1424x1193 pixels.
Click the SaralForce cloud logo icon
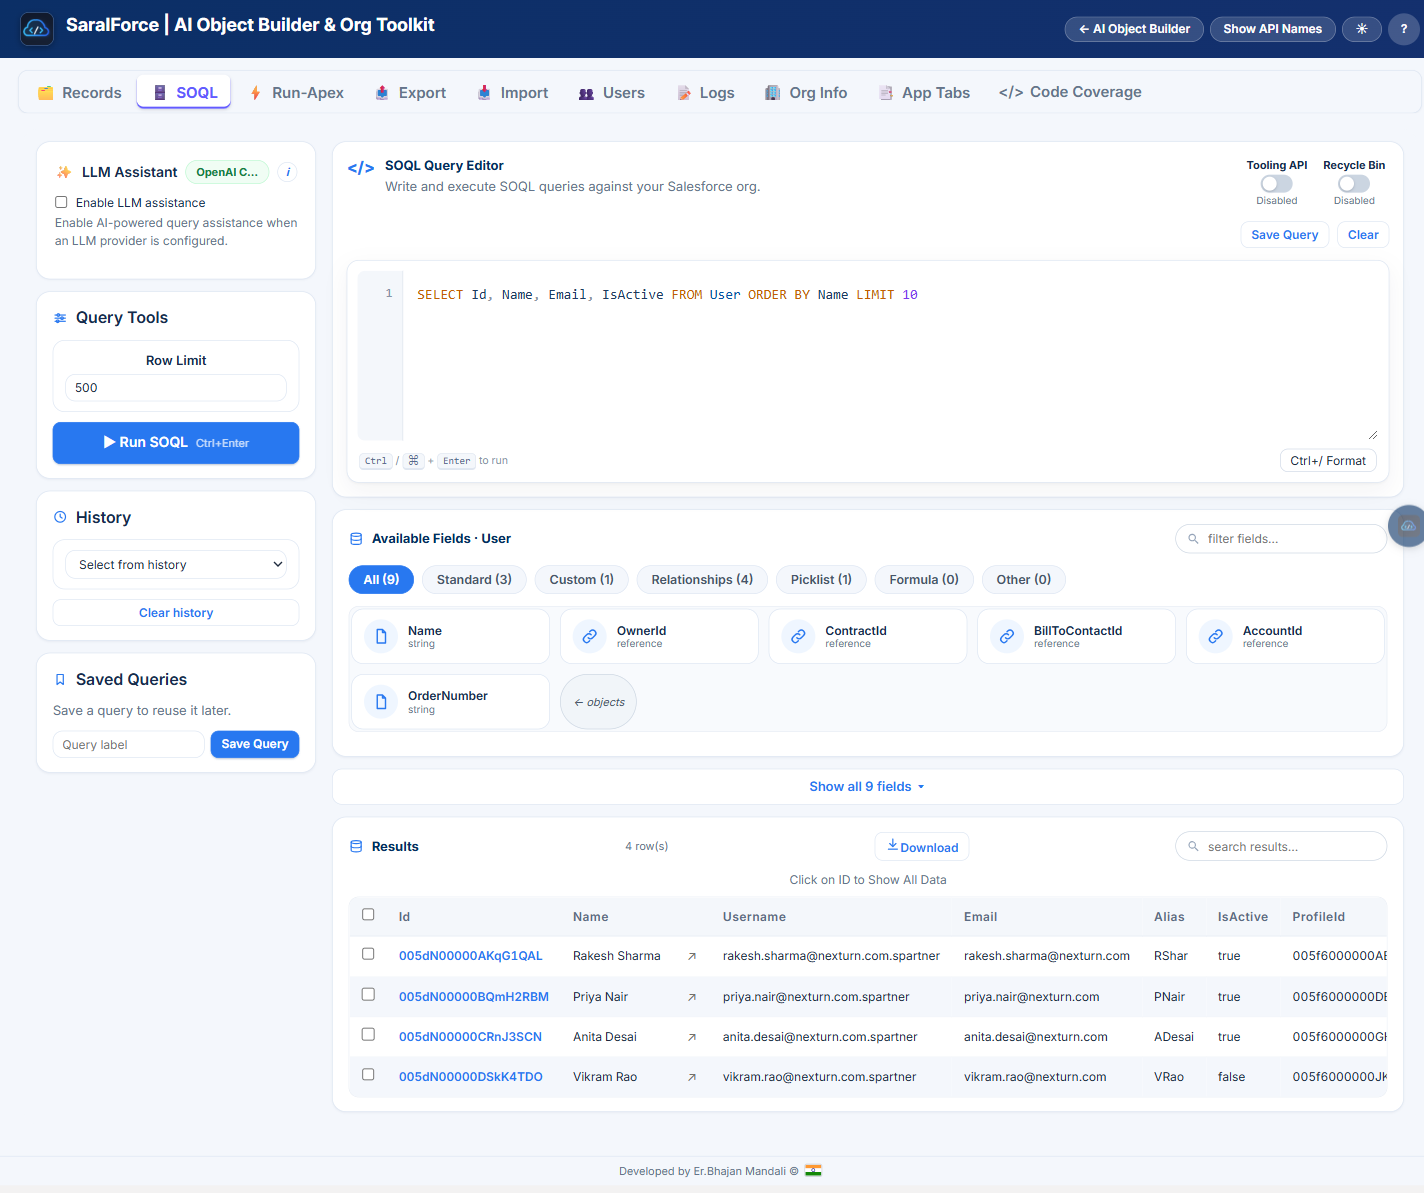pyautogui.click(x=37, y=29)
